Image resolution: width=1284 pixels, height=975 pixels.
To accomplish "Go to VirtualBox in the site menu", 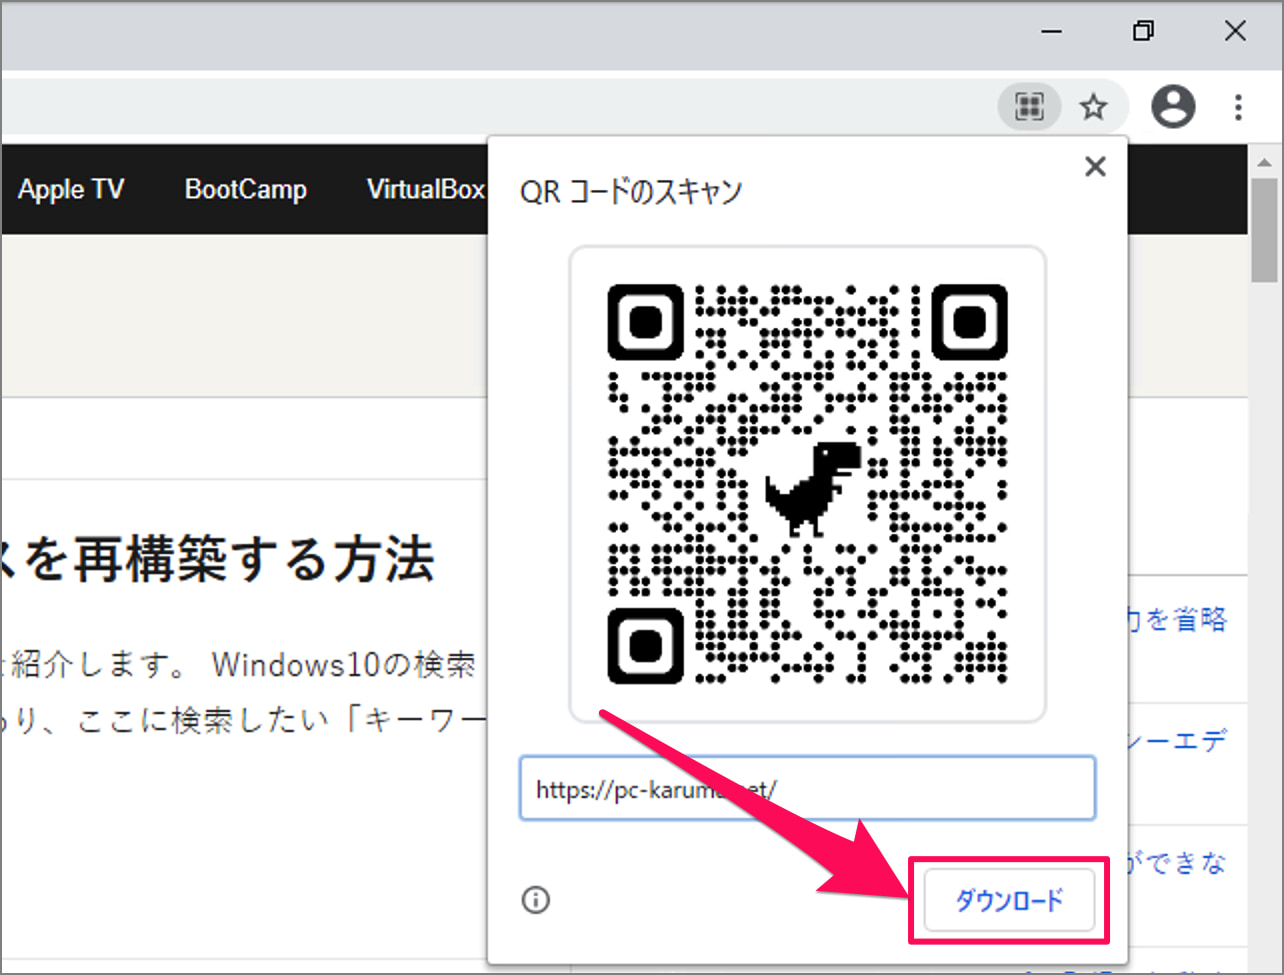I will [425, 189].
